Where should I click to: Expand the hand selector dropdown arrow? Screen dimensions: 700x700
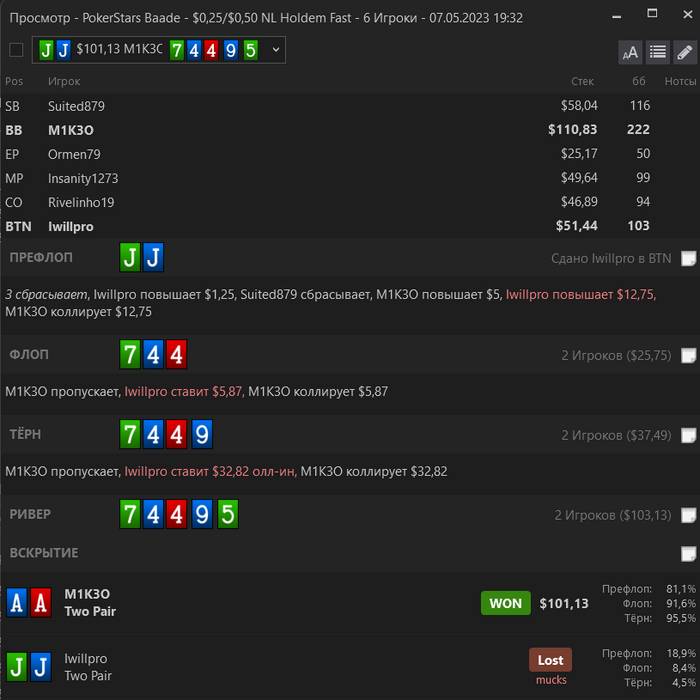pos(276,50)
